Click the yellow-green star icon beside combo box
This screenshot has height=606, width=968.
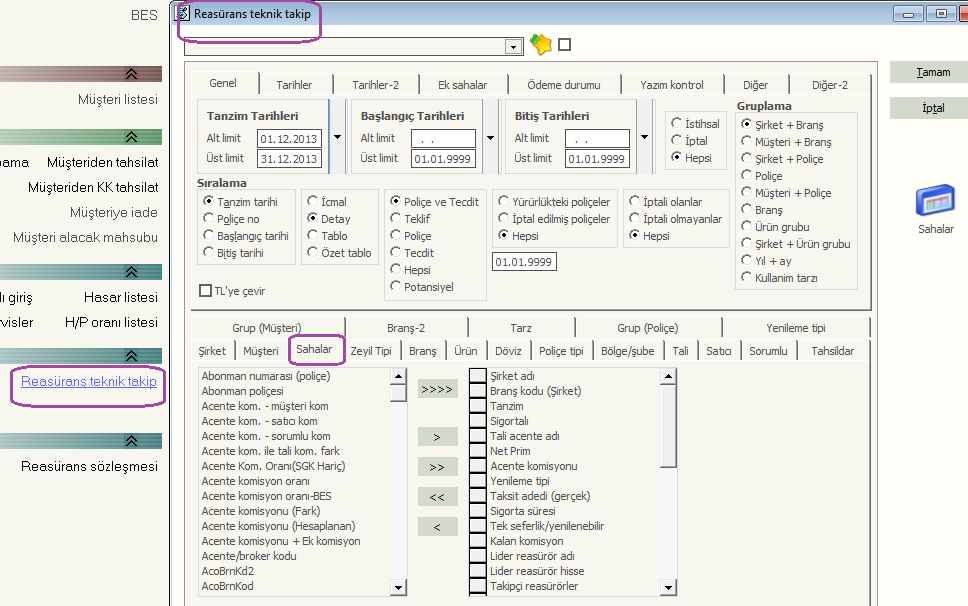pos(541,45)
